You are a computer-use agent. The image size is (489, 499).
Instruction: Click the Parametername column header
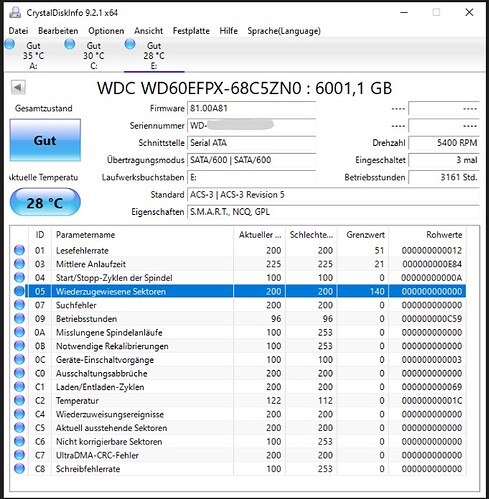[x=143, y=235]
